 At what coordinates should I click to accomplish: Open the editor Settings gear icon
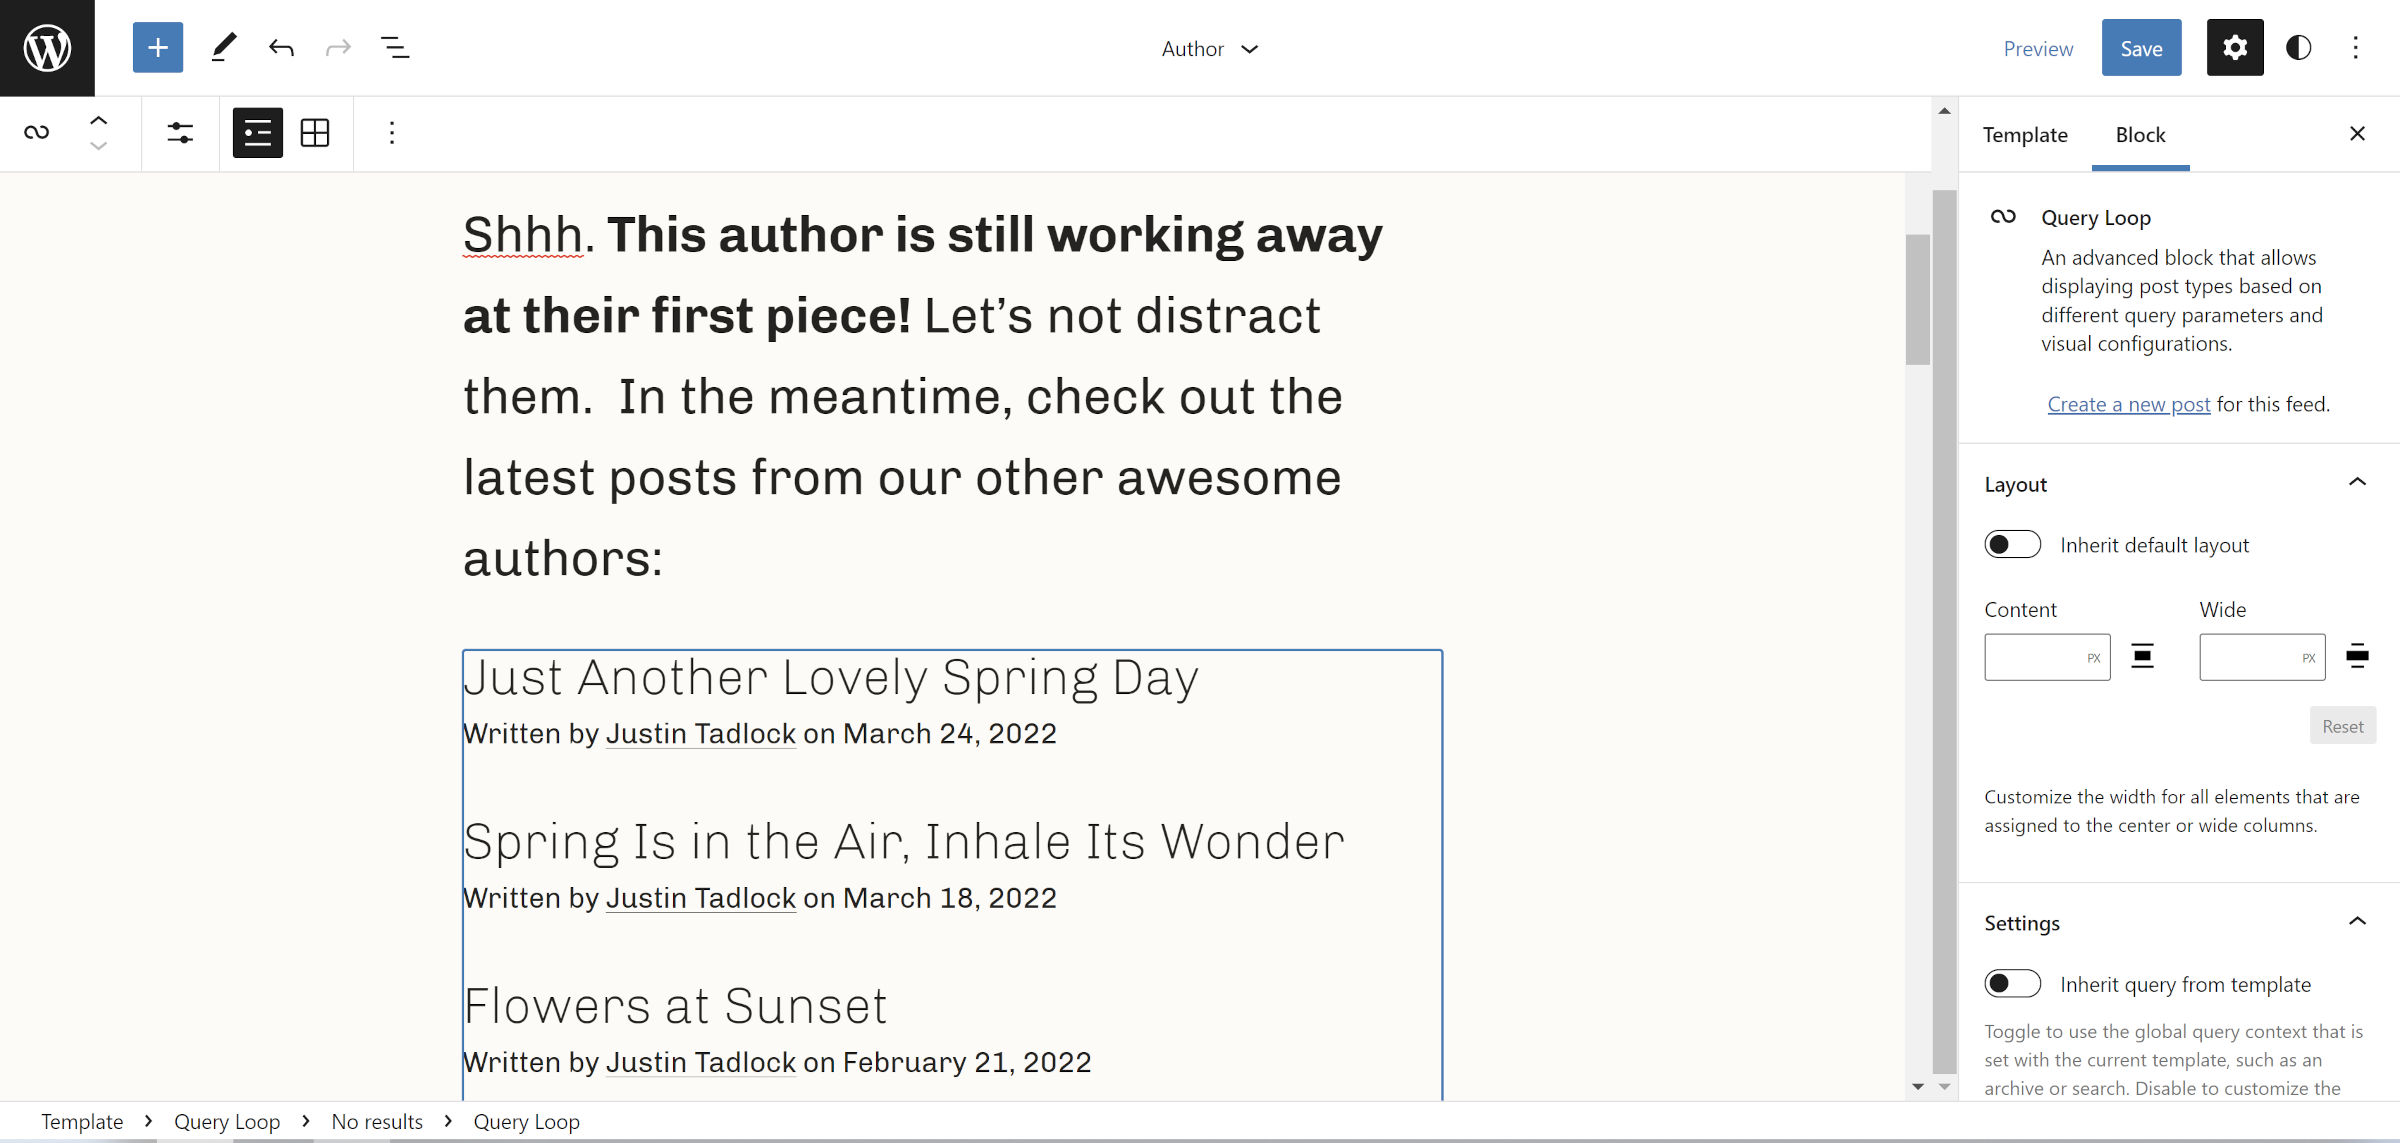2235,47
